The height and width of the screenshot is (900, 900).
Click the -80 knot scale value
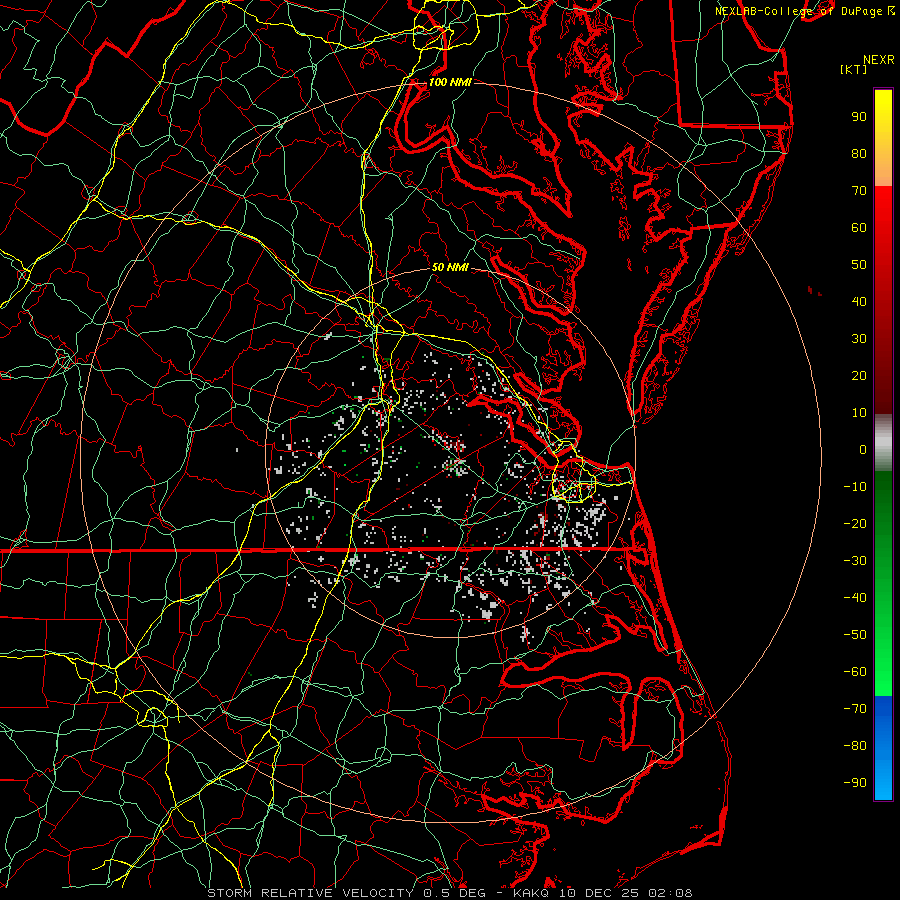[x=855, y=746]
